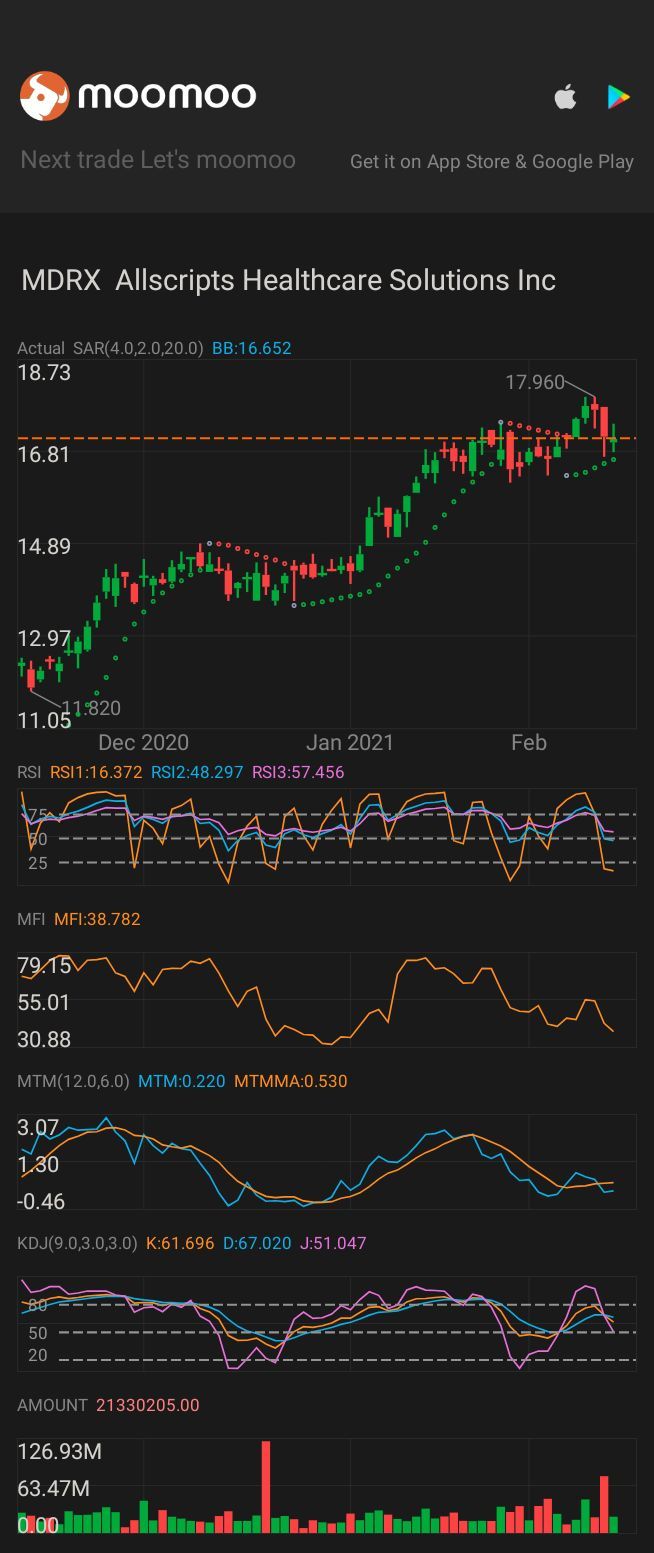Click the Jan 2021 date label
The width and height of the screenshot is (654, 1553).
click(x=350, y=742)
